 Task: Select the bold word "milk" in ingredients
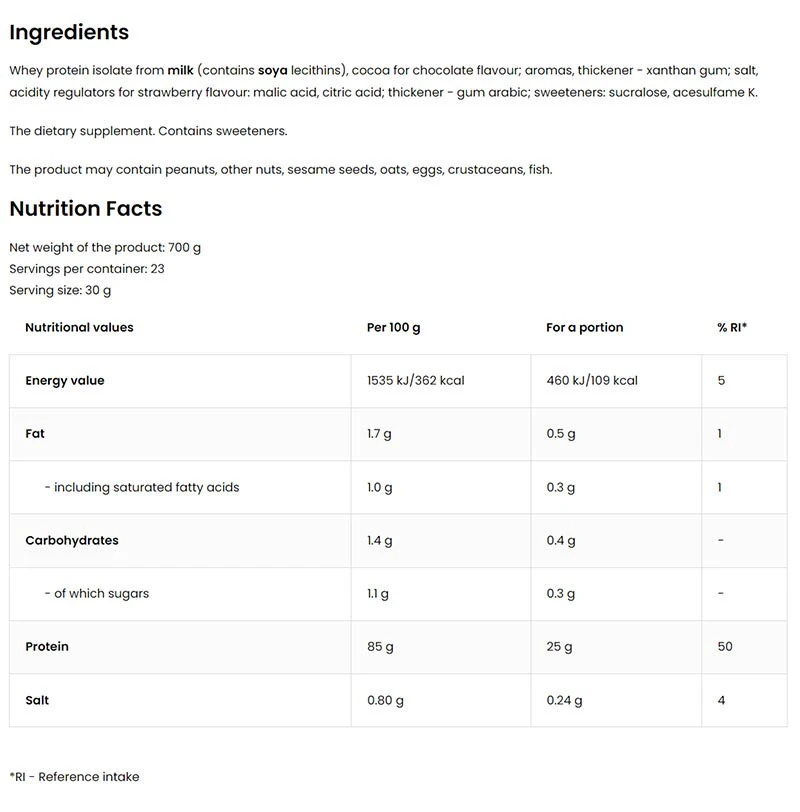[181, 70]
